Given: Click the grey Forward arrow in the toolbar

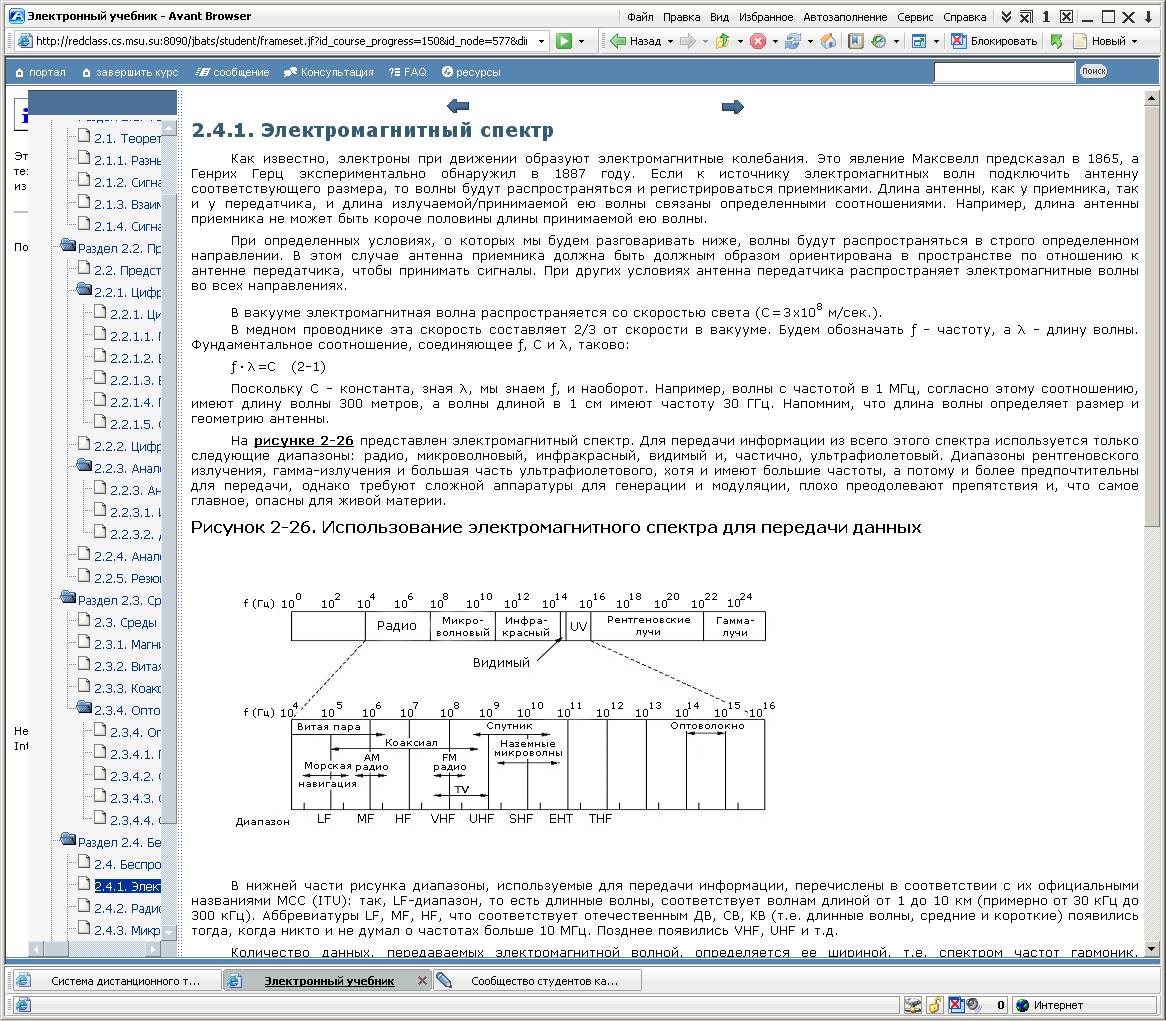Looking at the screenshot, I should point(688,41).
